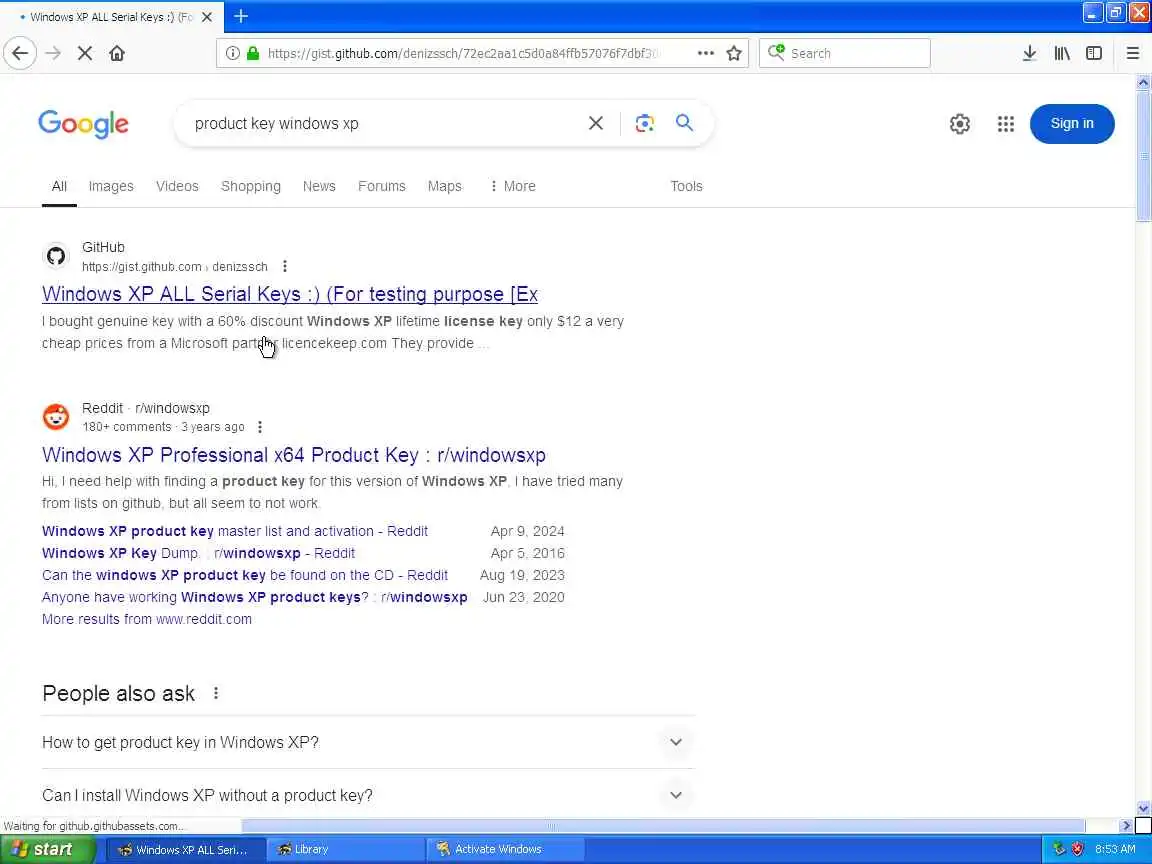Submit search with magnifier icon
The width and height of the screenshot is (1152, 864).
684,123
